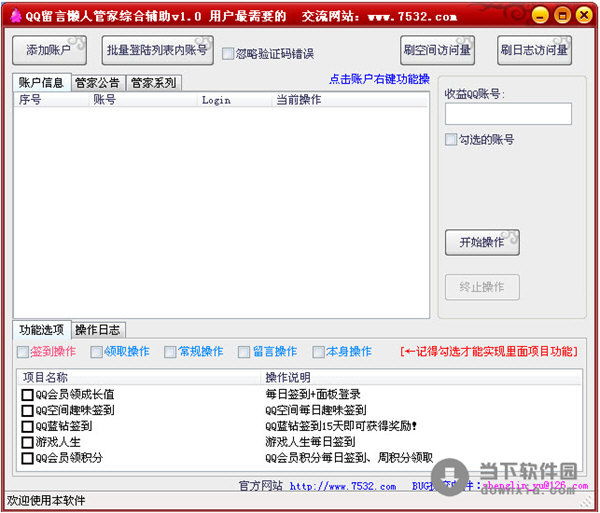600x513 pixels.
Task: Click the app logo icon in title bar
Action: [15, 16]
